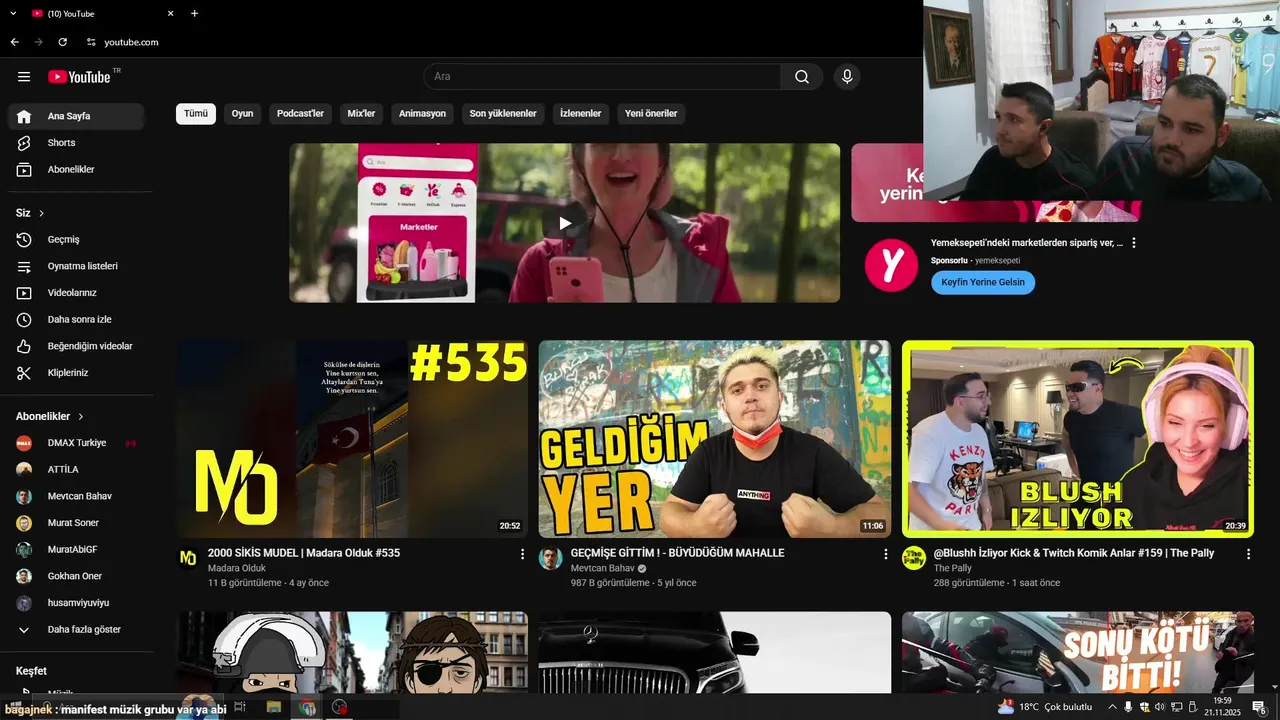This screenshot has width=1280, height=720.
Task: Open three-dot menu for Madara Olduk video
Action: 522,553
